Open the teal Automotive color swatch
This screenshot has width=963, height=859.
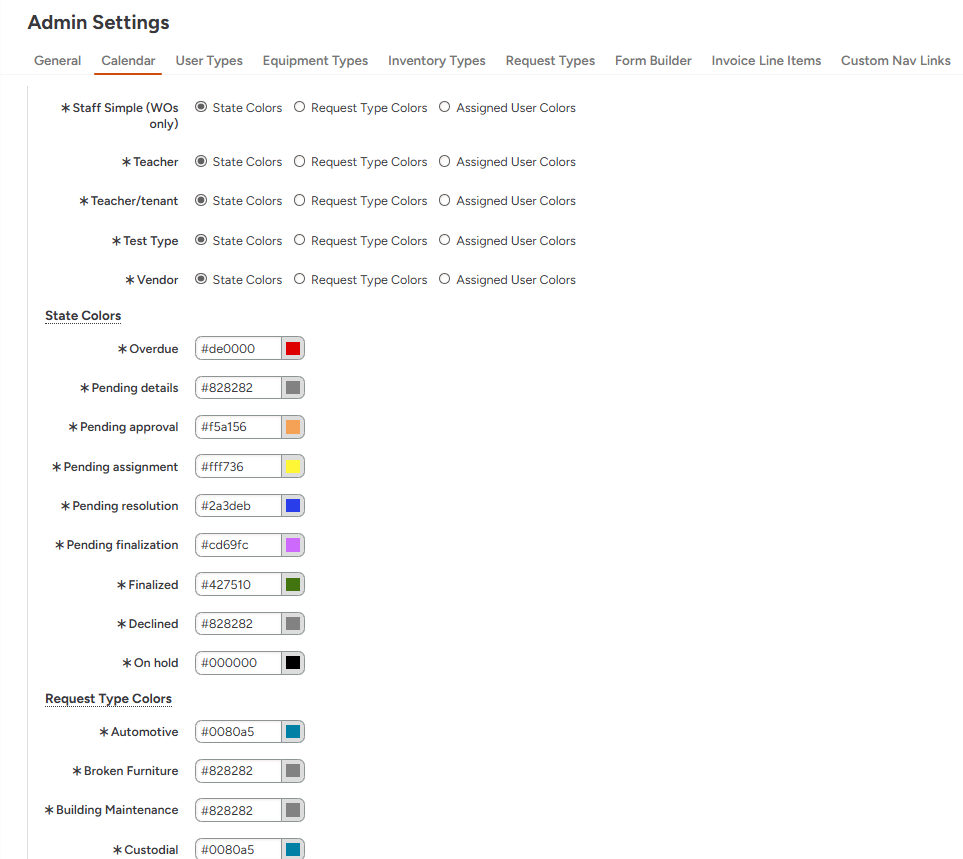(x=293, y=732)
